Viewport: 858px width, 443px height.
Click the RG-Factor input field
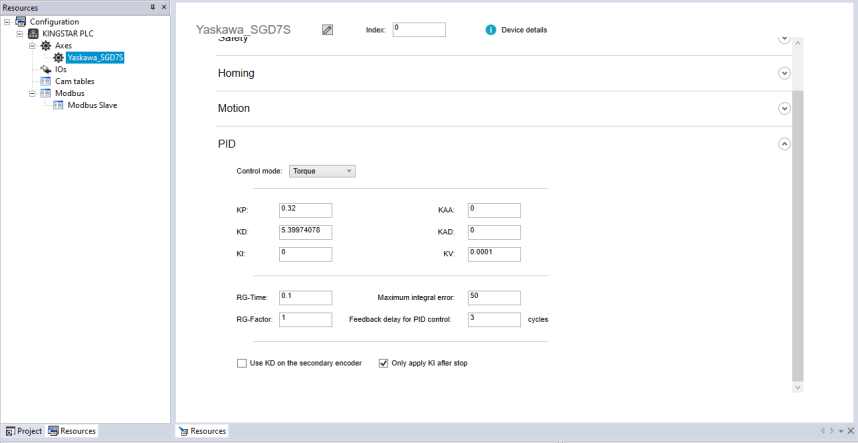click(305, 319)
